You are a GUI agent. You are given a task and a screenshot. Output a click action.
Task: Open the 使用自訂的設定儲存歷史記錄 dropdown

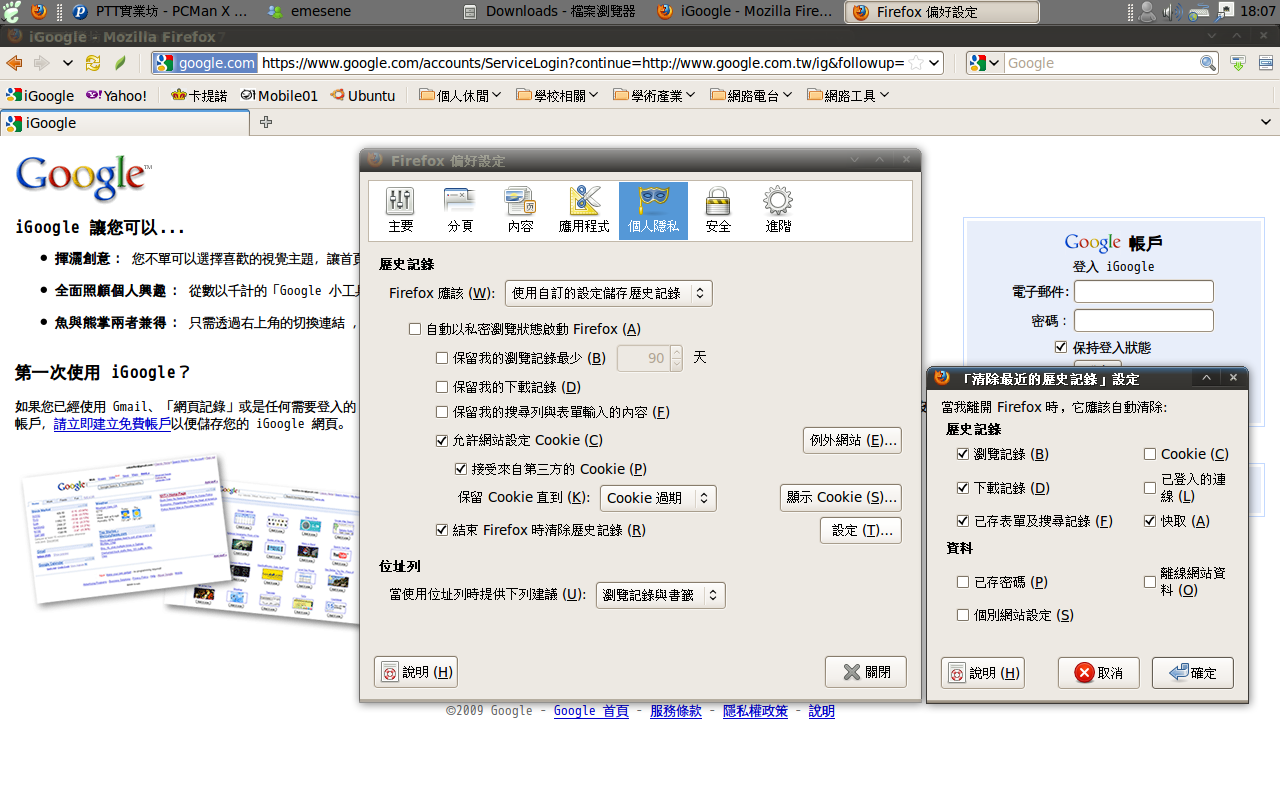pyautogui.click(x=608, y=293)
